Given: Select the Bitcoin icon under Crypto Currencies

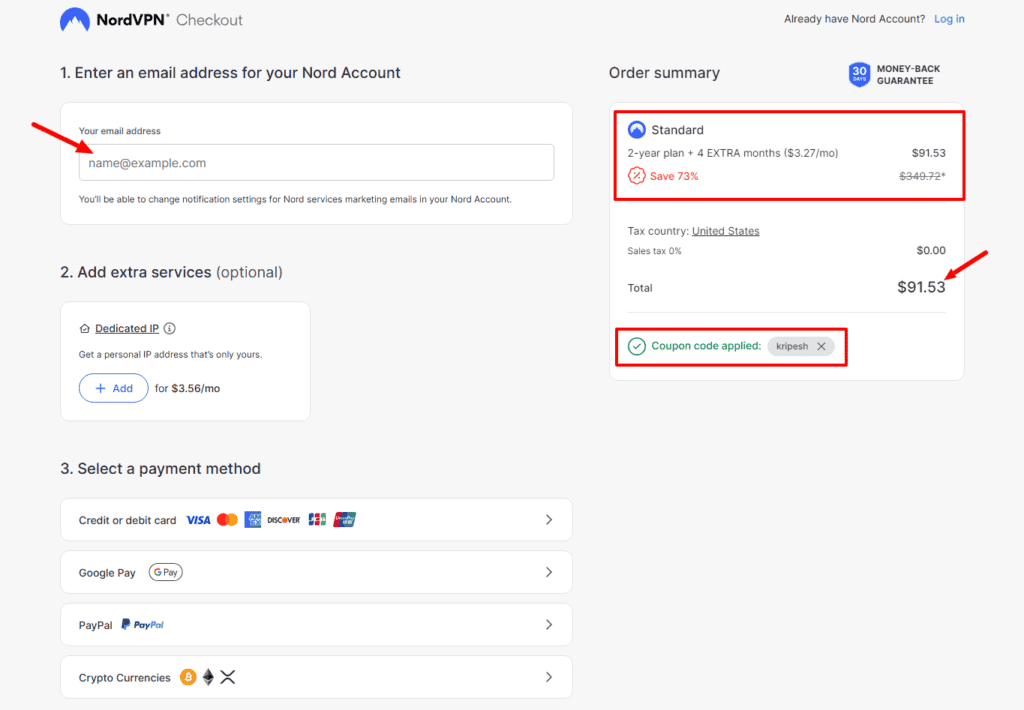Looking at the screenshot, I should [x=187, y=677].
